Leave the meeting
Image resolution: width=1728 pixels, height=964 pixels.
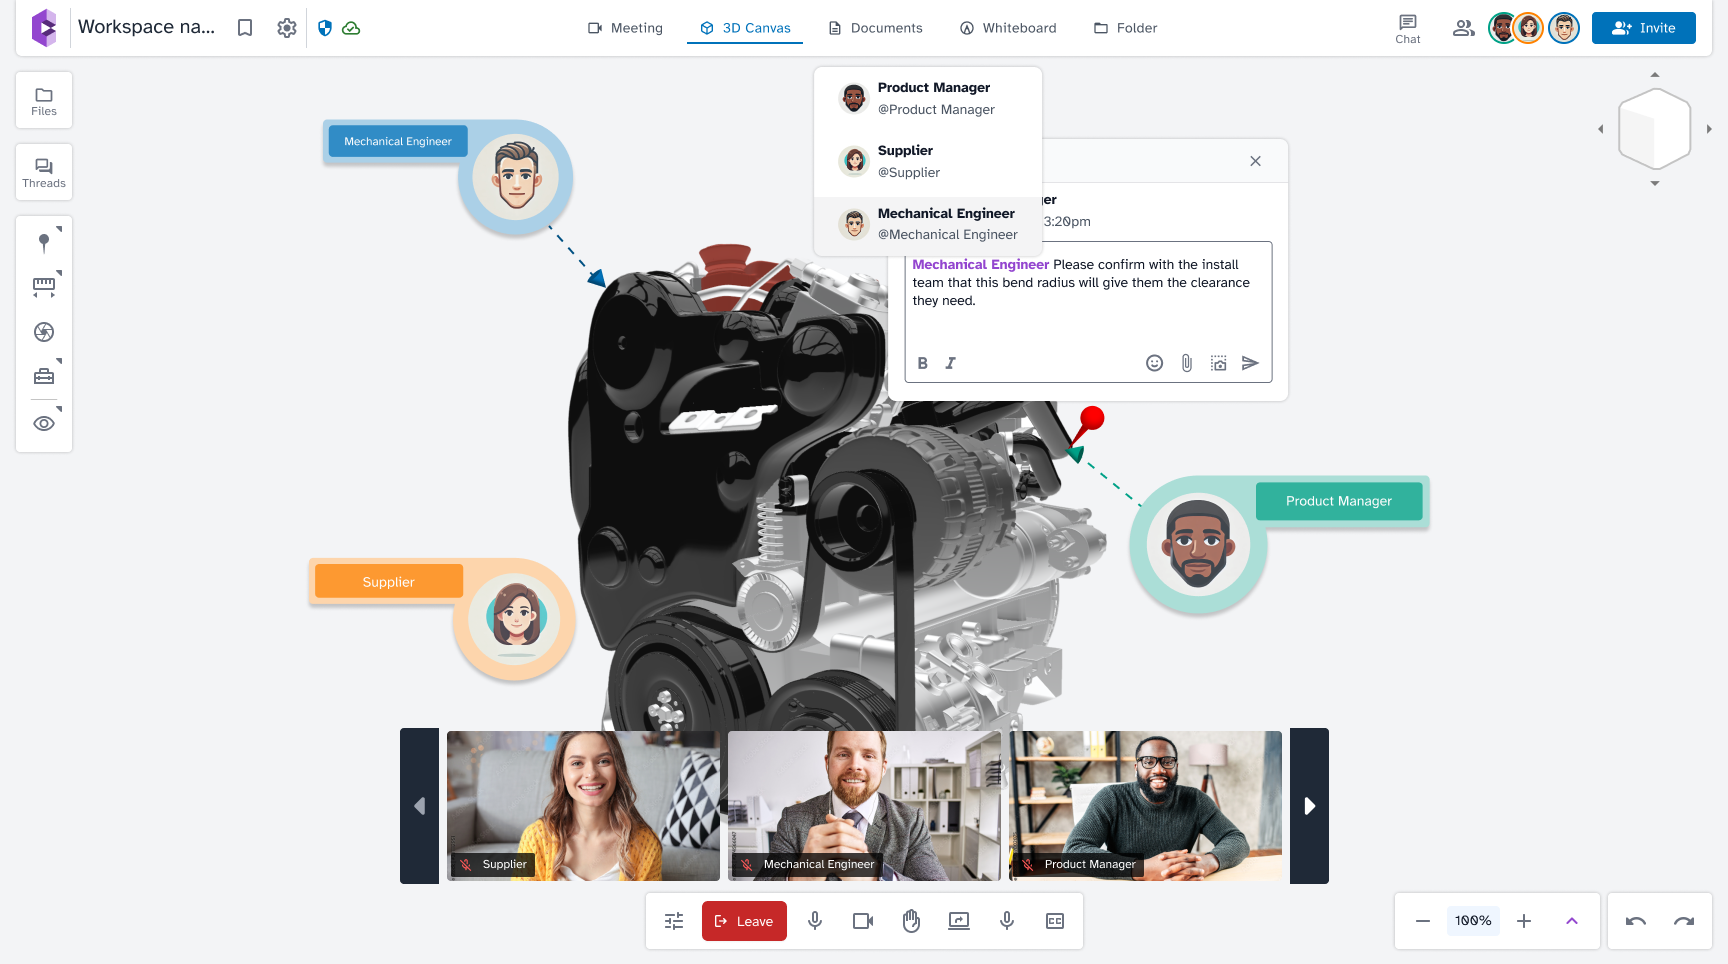coord(743,920)
